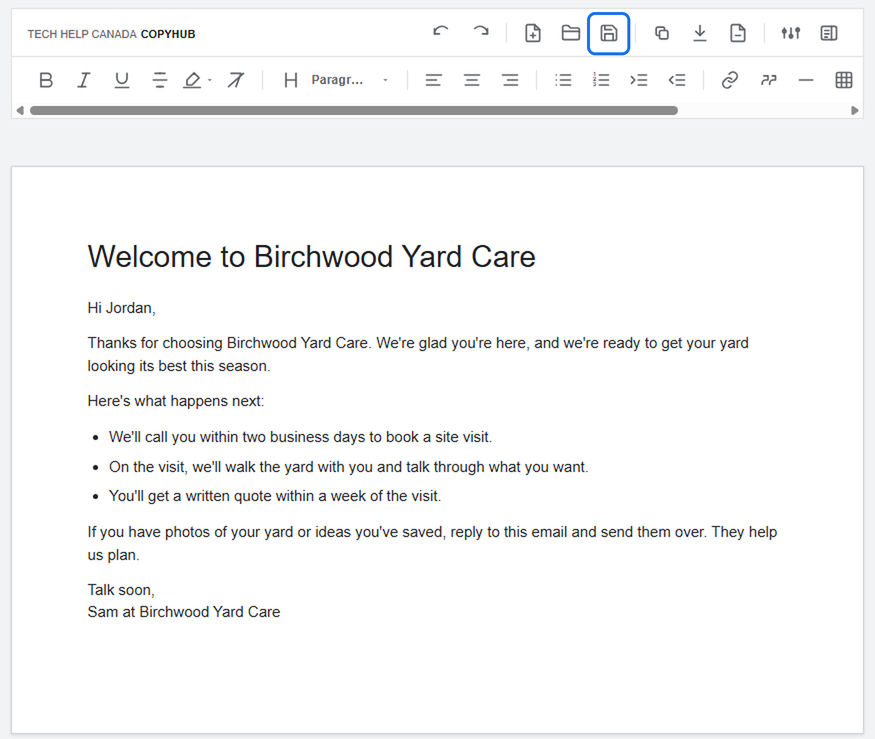Click the 'Thanks for choosing Birchwood Yard Care' paragraph
Screen dimensions: 875x739
[x=418, y=354]
